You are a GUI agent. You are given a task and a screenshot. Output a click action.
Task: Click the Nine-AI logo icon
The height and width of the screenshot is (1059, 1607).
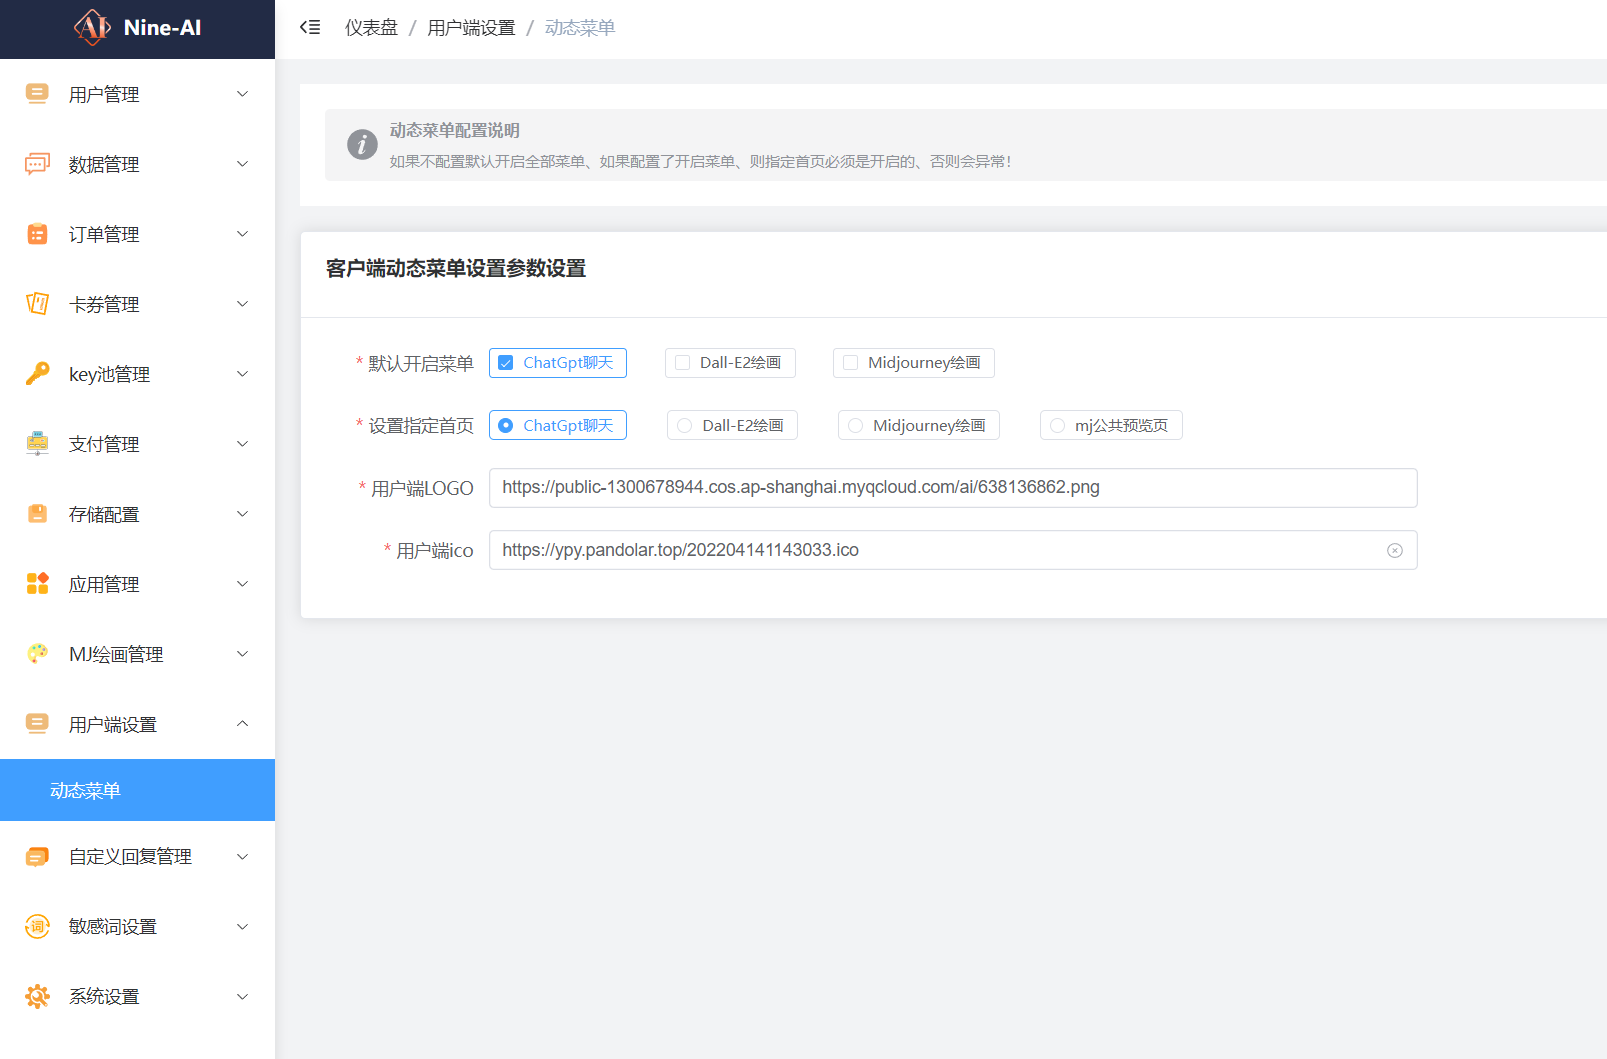click(x=92, y=28)
